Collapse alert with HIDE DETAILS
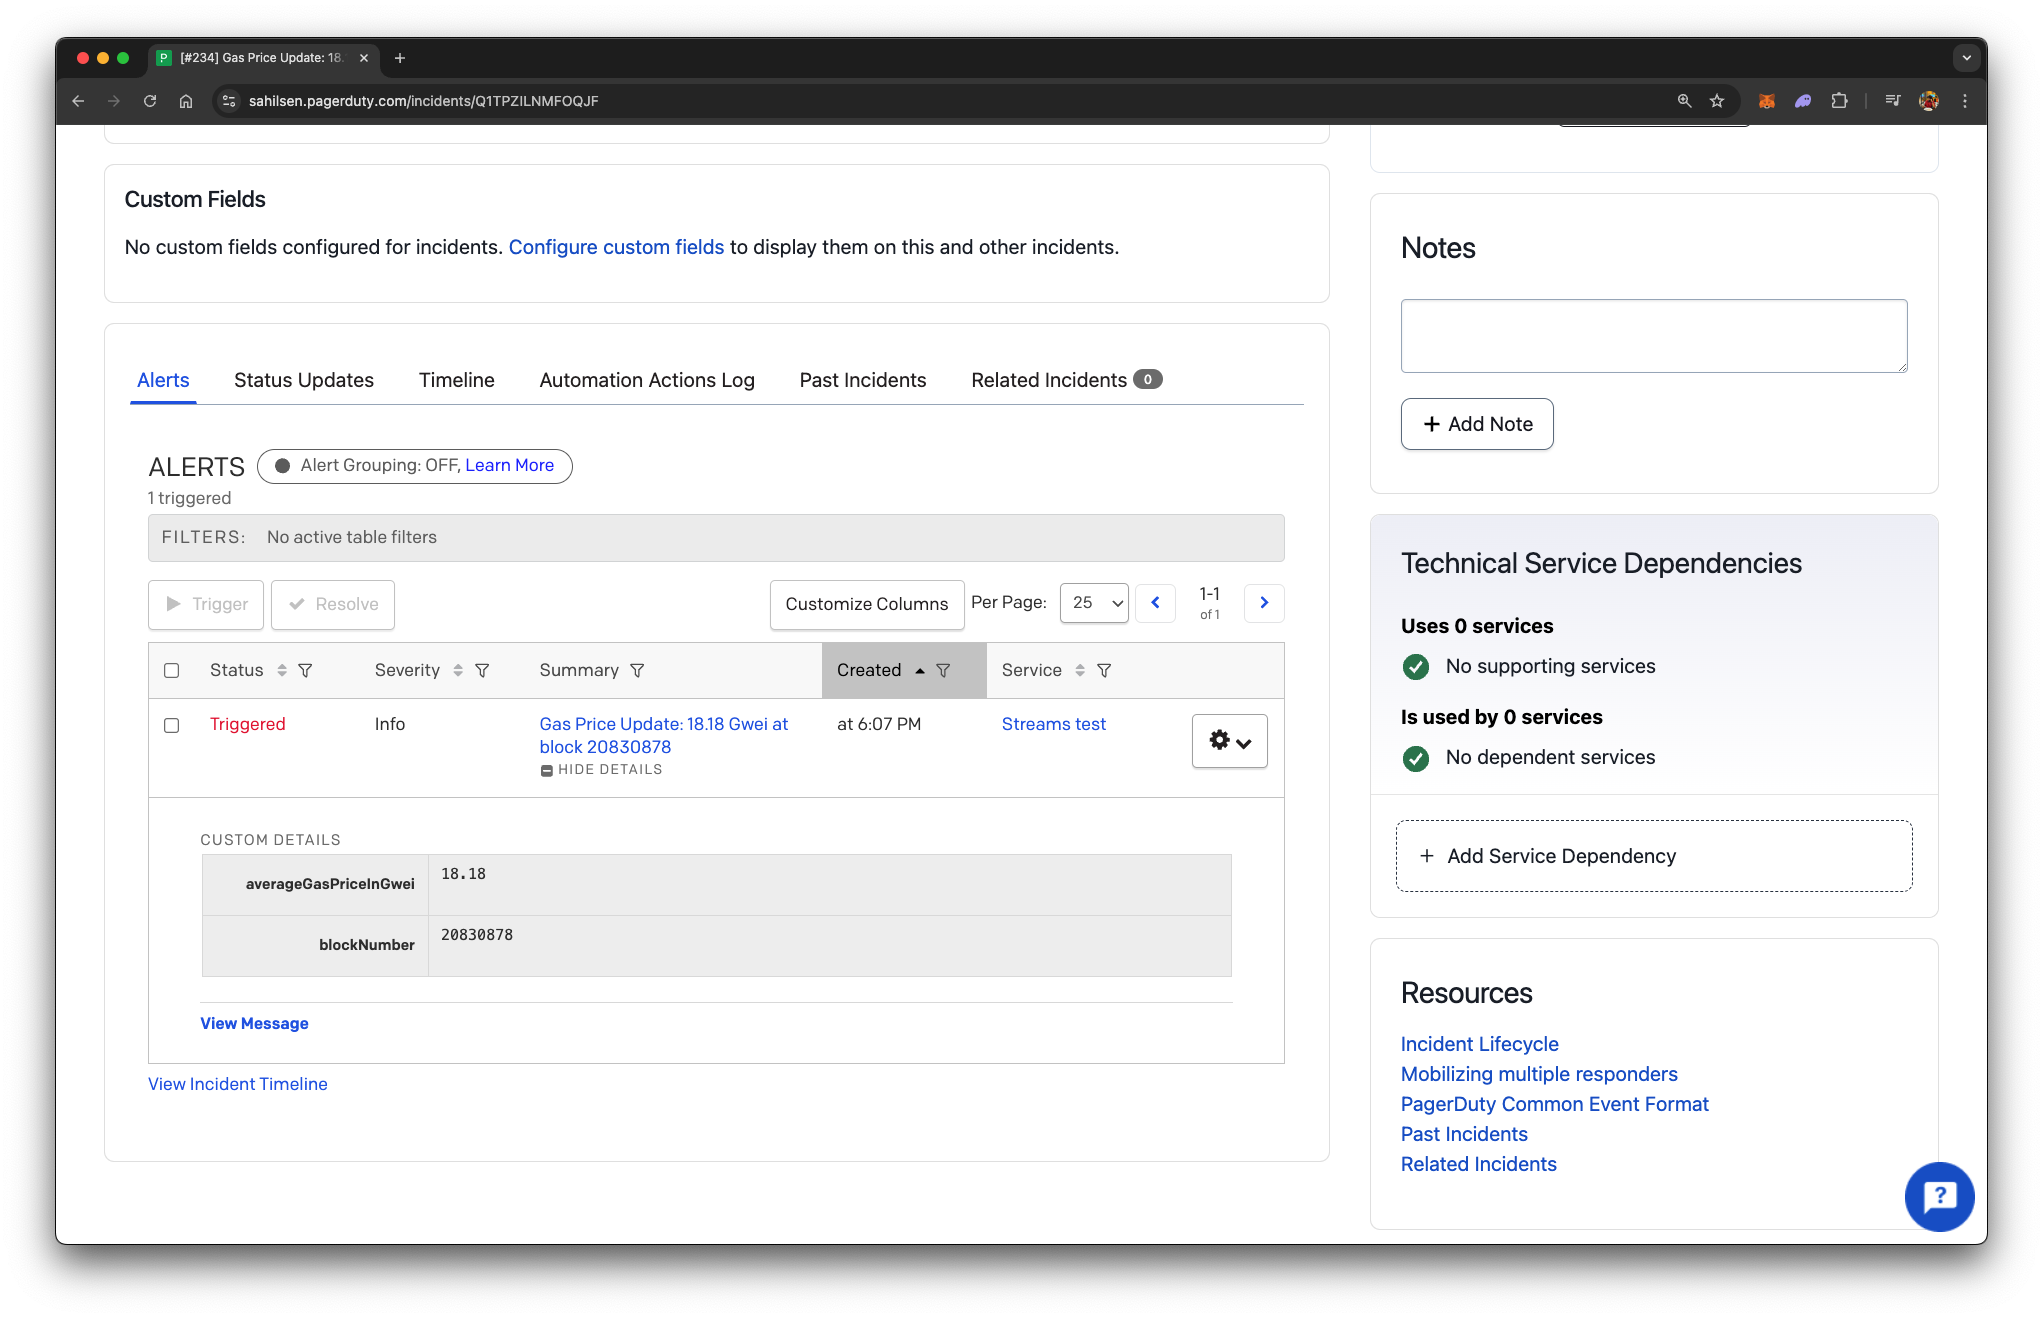Viewport: 2043px width, 1318px height. (601, 770)
